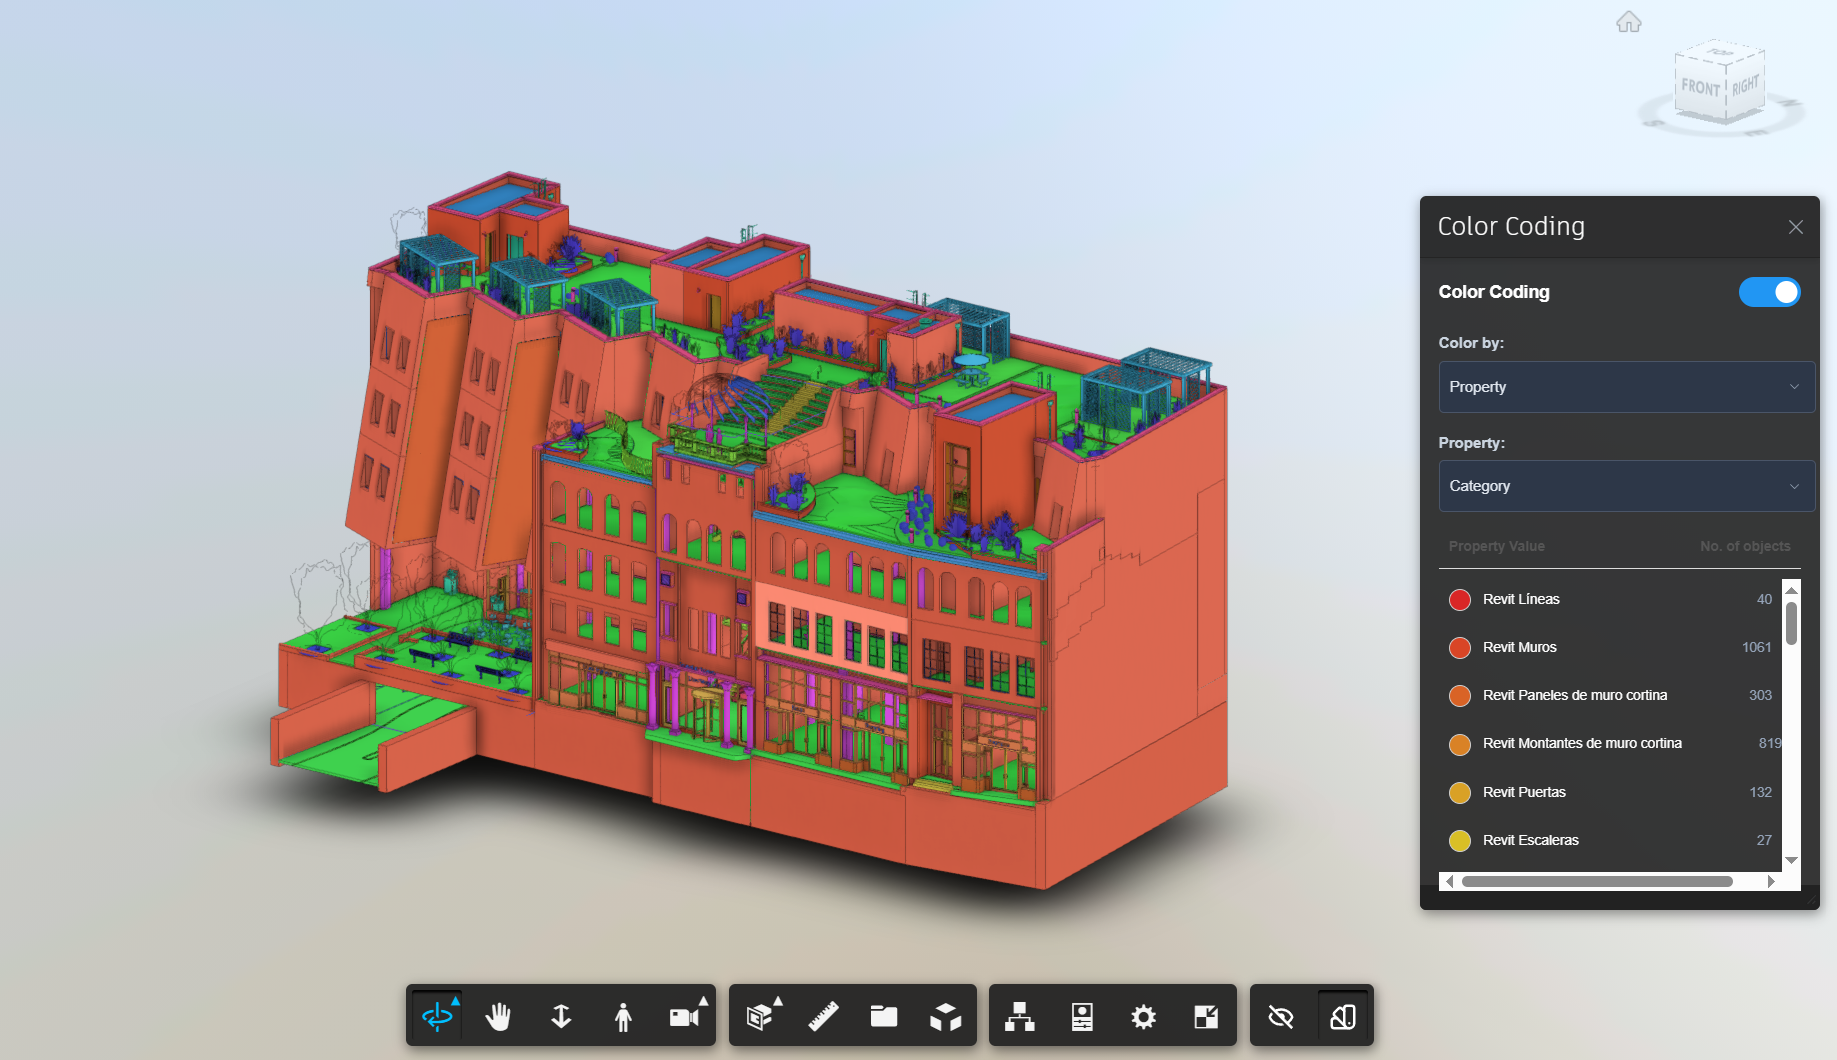
Task: Click the hidden-eye visibility tool
Action: pos(1281,1016)
